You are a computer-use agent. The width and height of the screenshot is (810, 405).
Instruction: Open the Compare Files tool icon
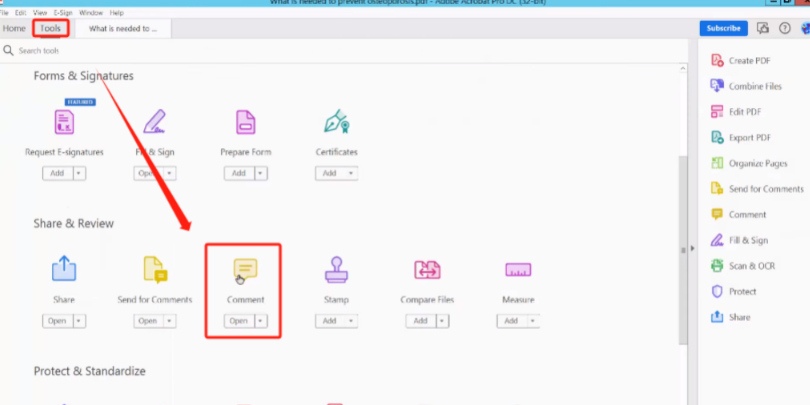pos(427,270)
